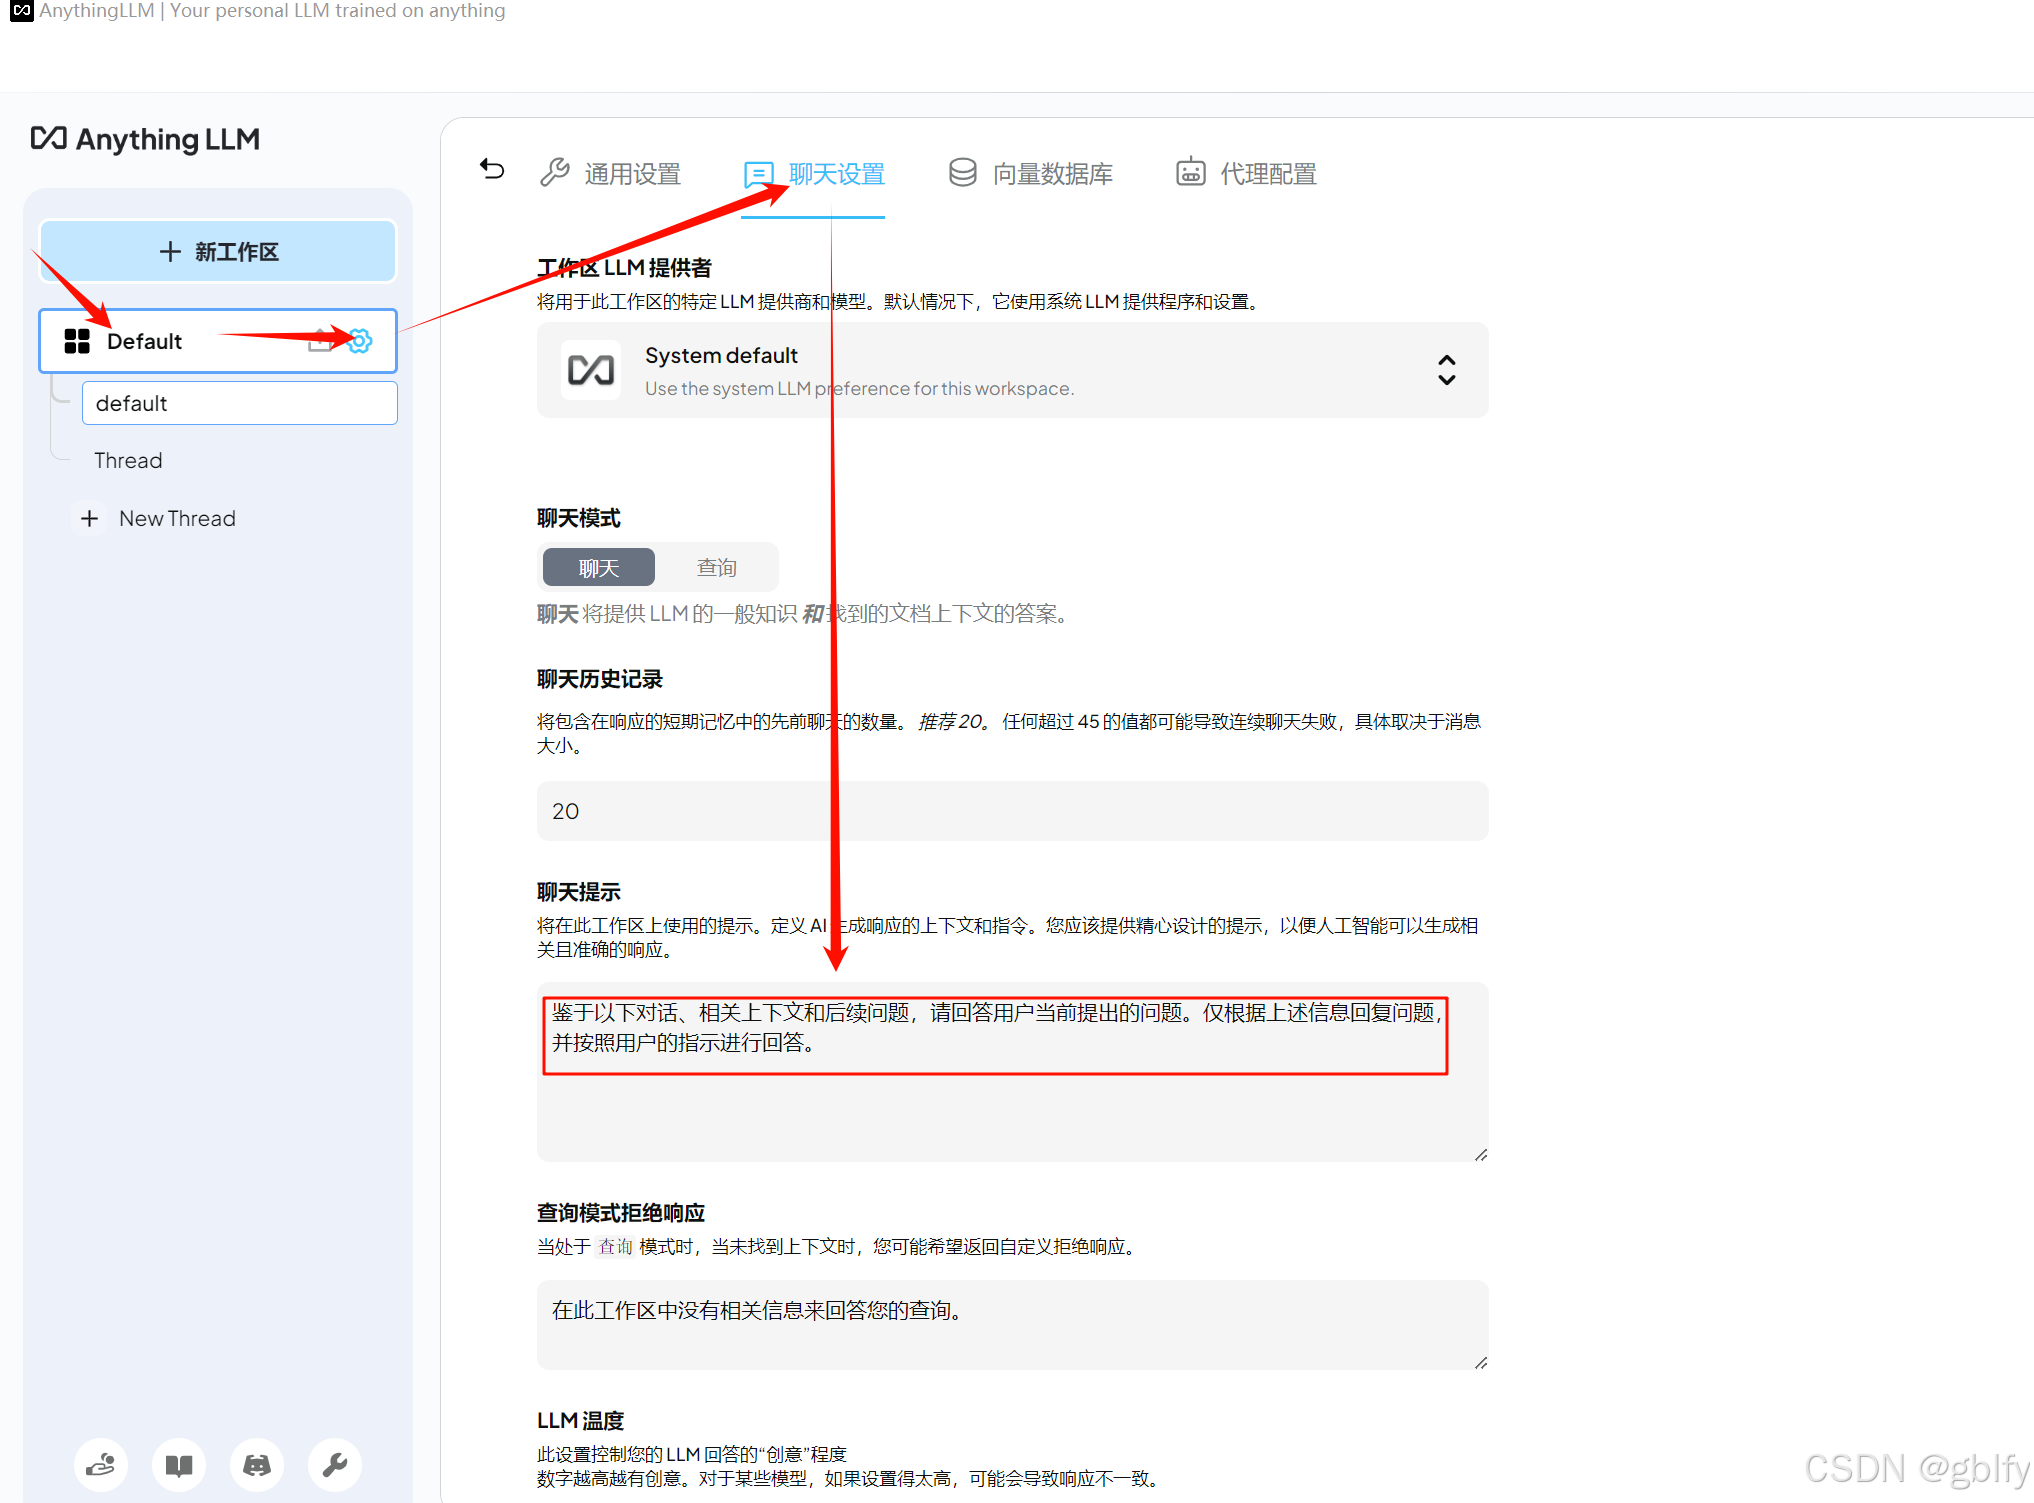Start a New Thread
The height and width of the screenshot is (1503, 2034).
(x=158, y=519)
